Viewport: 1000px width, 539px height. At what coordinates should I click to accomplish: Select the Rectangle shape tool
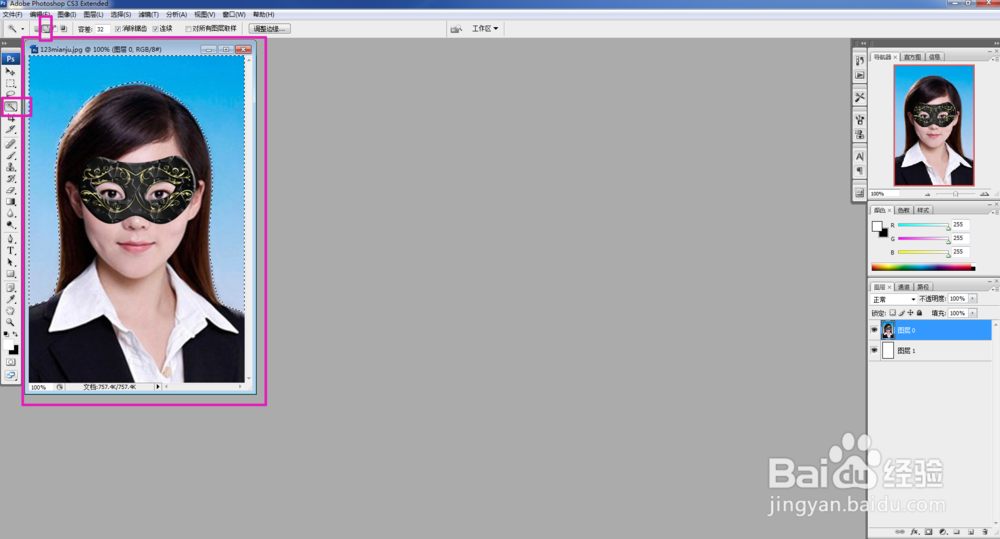(10, 274)
